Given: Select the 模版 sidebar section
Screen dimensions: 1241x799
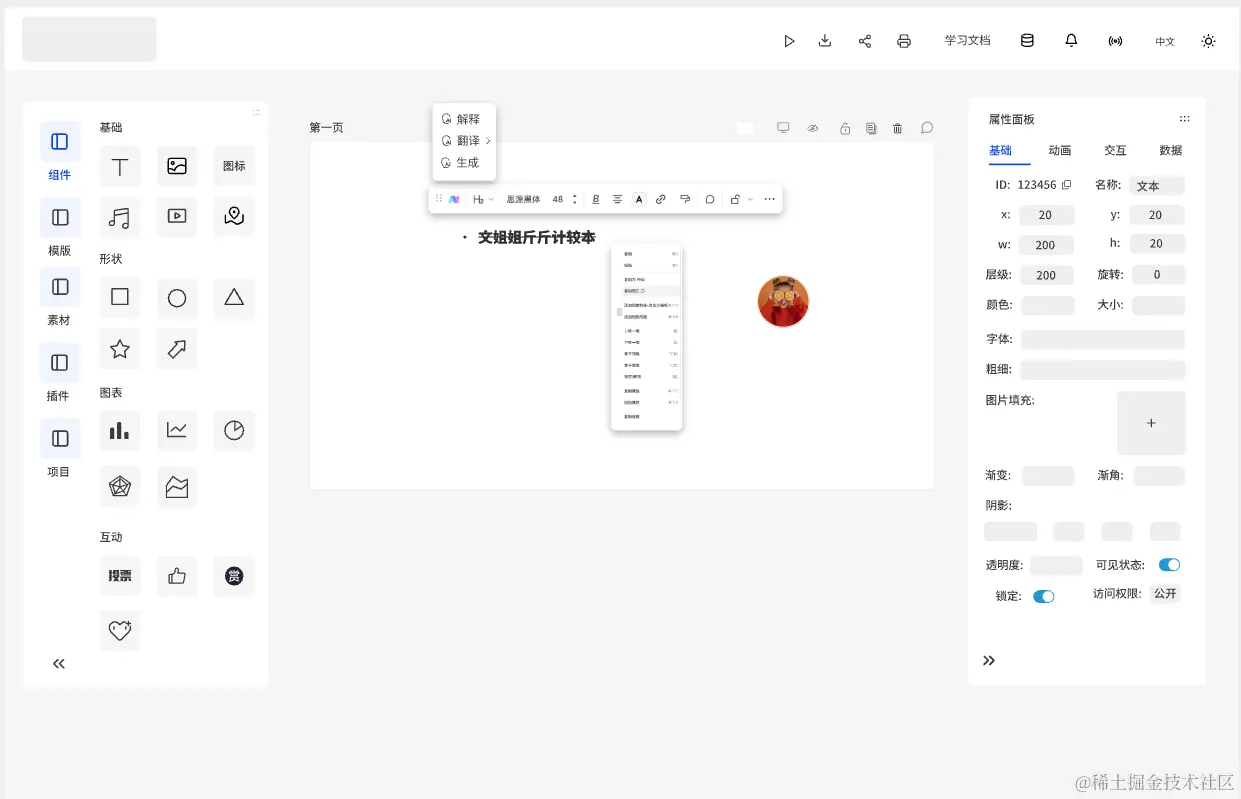Looking at the screenshot, I should (x=60, y=228).
